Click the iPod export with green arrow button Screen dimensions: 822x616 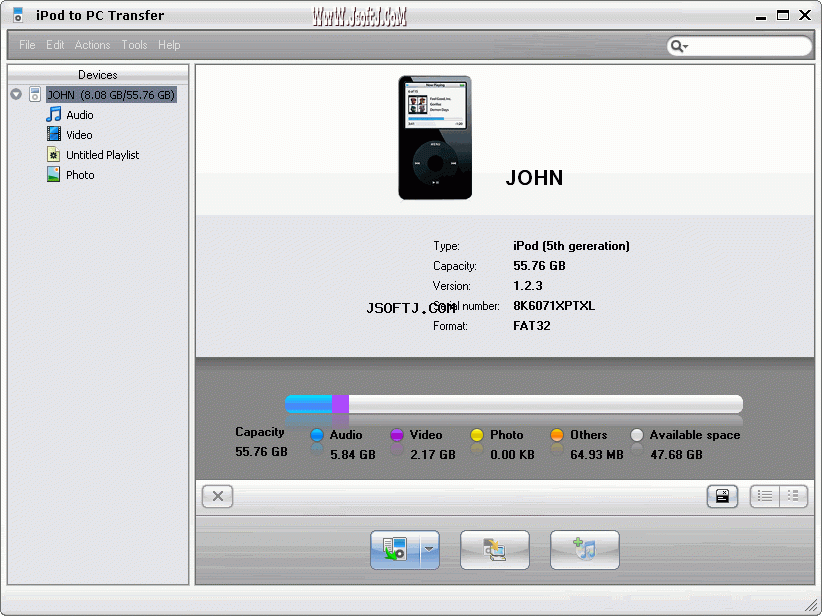[395, 549]
